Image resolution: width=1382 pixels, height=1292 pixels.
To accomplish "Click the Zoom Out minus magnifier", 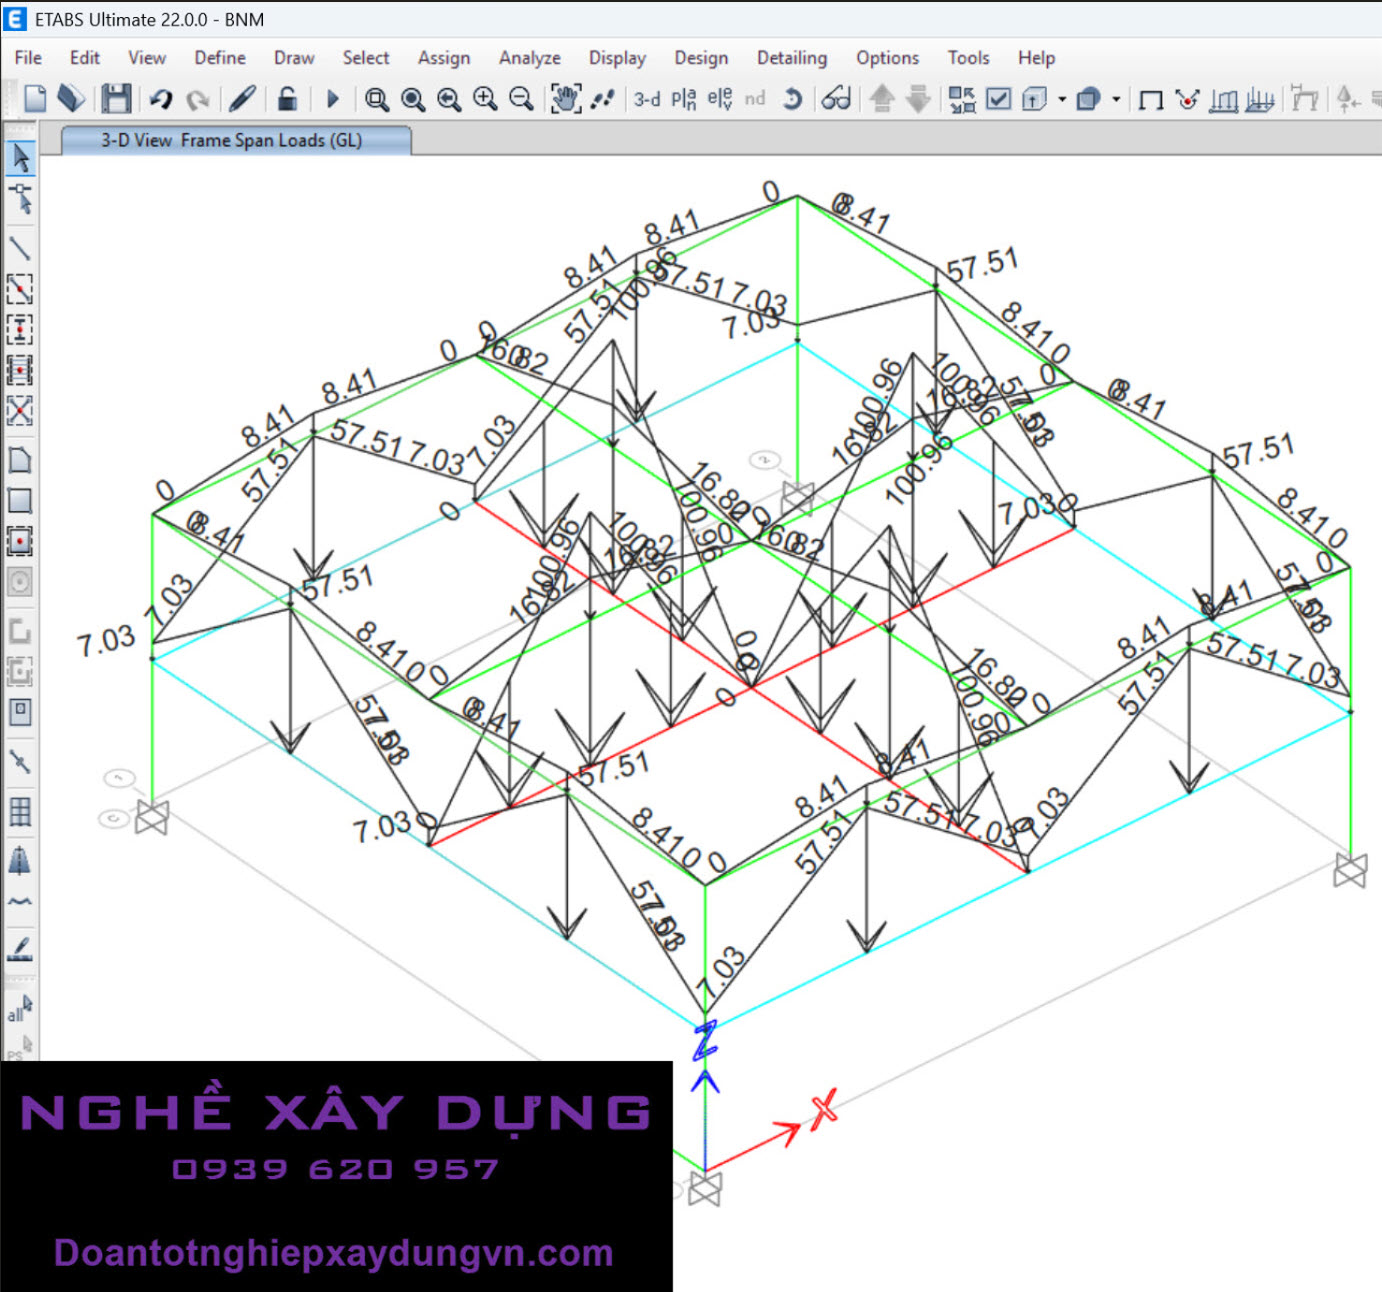I will click(521, 98).
